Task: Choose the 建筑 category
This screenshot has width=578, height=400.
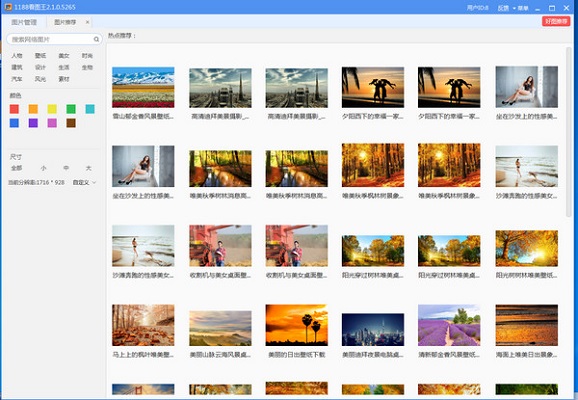Action: 17,67
